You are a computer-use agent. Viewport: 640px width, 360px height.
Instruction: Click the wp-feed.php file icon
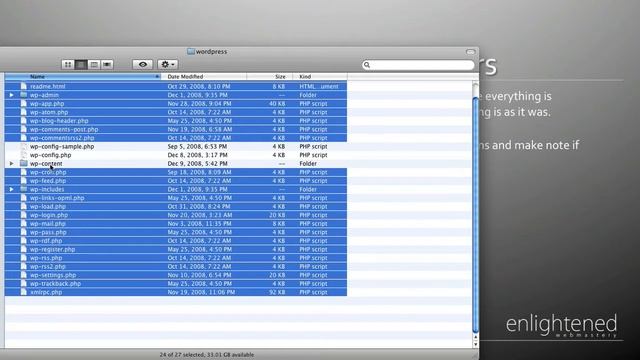pyautogui.click(x=24, y=181)
